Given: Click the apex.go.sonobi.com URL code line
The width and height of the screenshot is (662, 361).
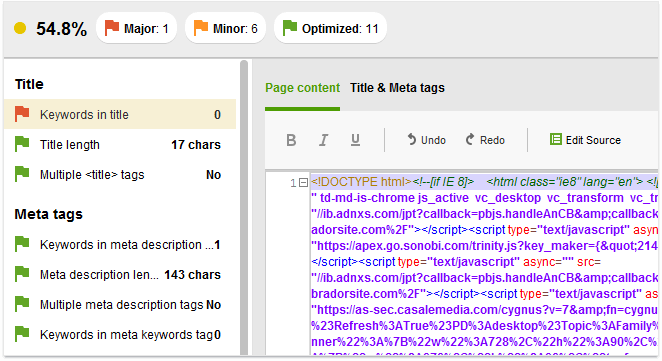Looking at the screenshot, I should point(484,246).
